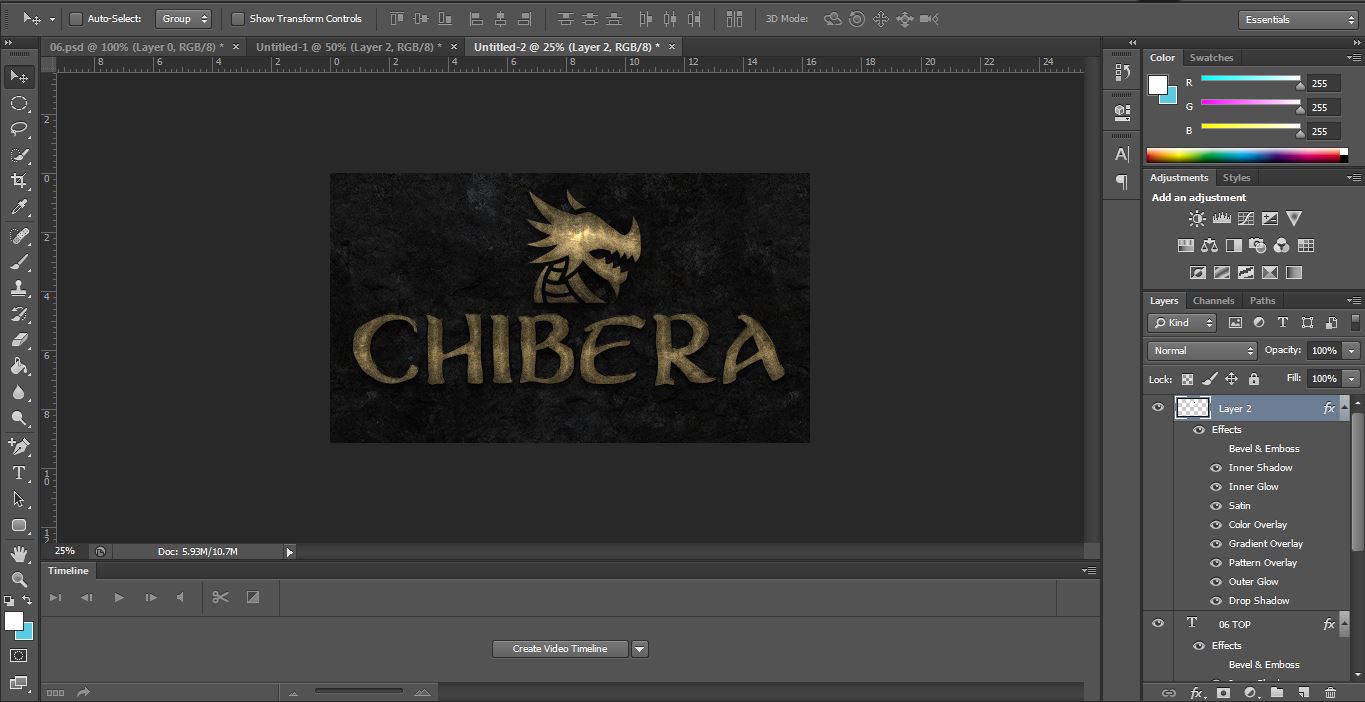The height and width of the screenshot is (702, 1365).
Task: Add a Color Balance adjustment
Action: pos(1210,245)
